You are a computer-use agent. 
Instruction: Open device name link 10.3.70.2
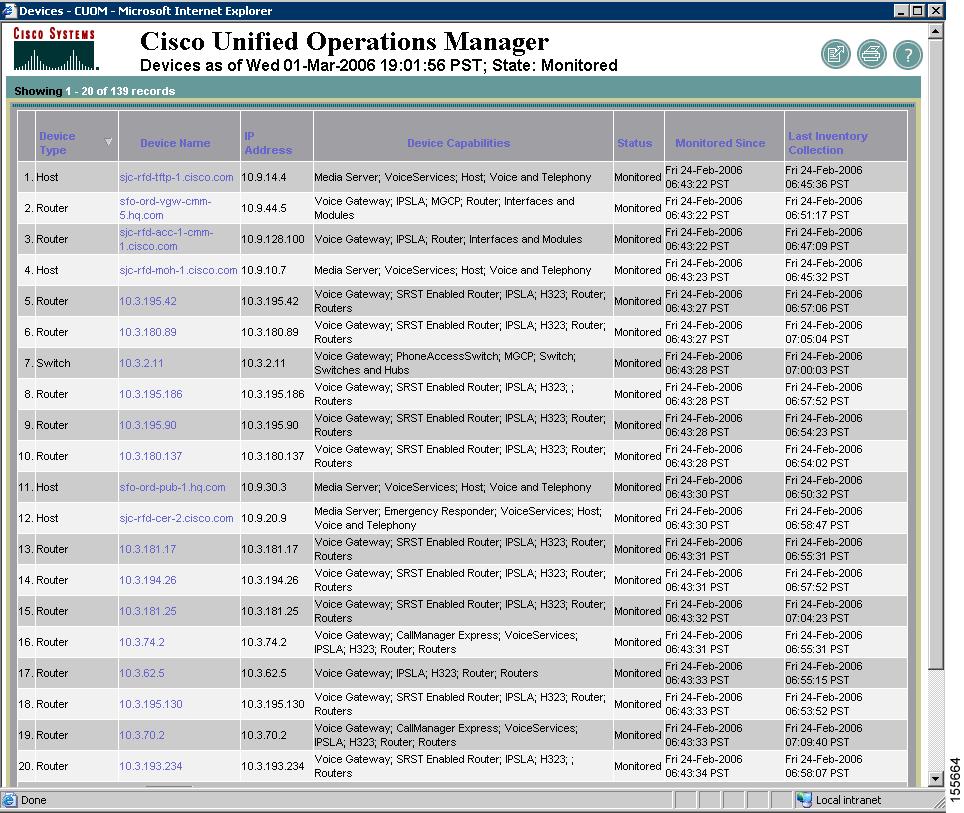142,735
